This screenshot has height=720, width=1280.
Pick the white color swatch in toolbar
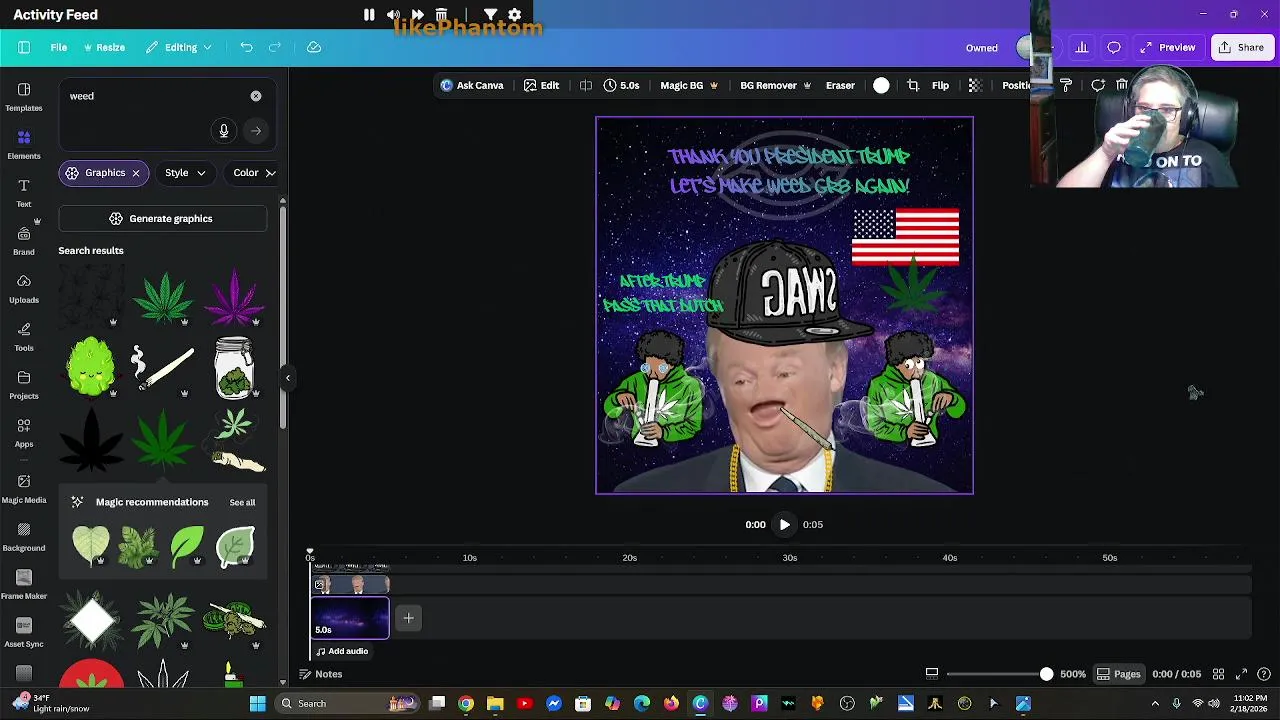tap(881, 86)
